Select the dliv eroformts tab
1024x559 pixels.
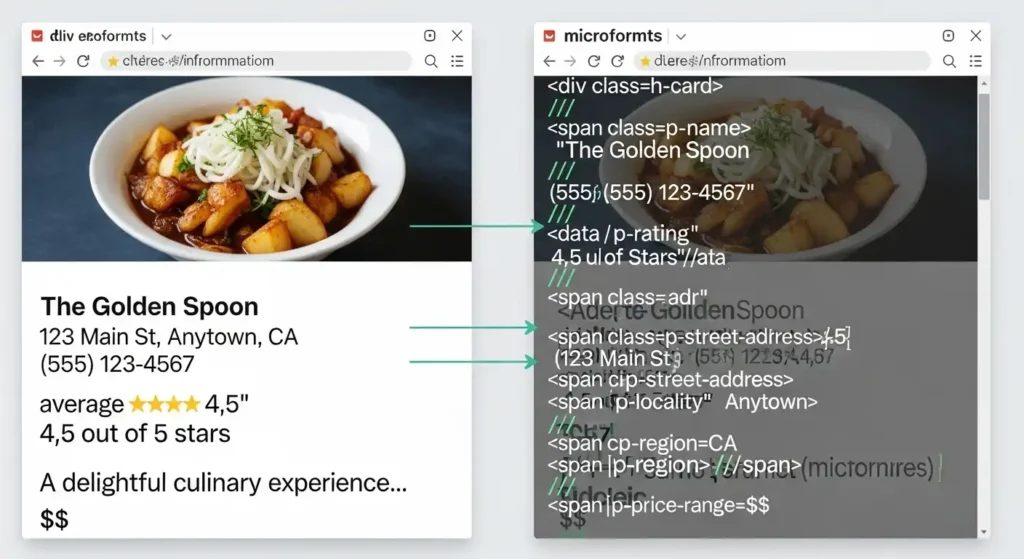pos(90,36)
